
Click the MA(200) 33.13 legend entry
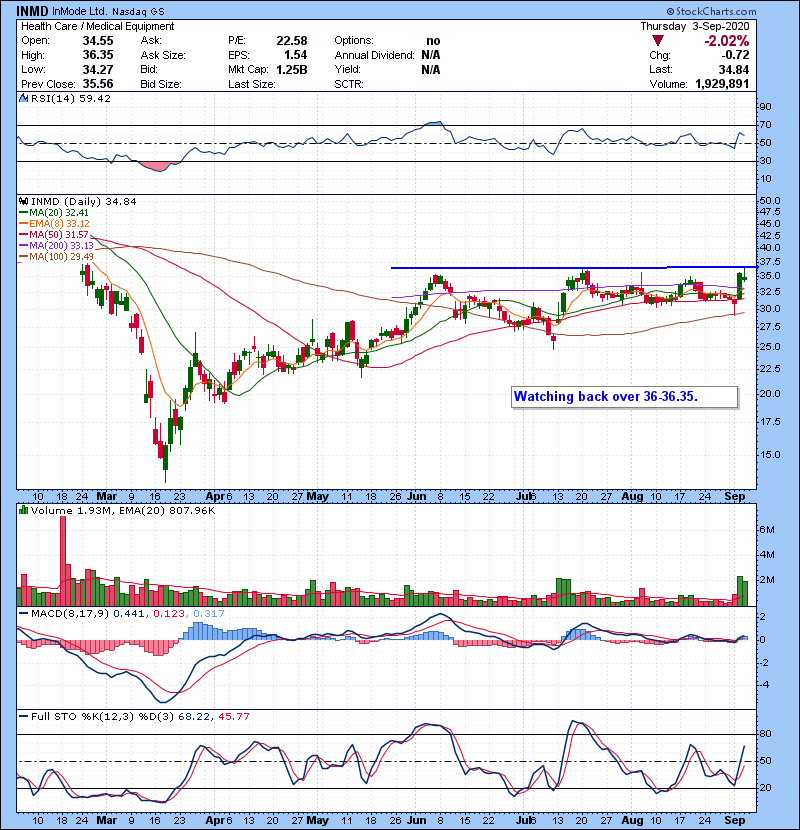[x=57, y=246]
